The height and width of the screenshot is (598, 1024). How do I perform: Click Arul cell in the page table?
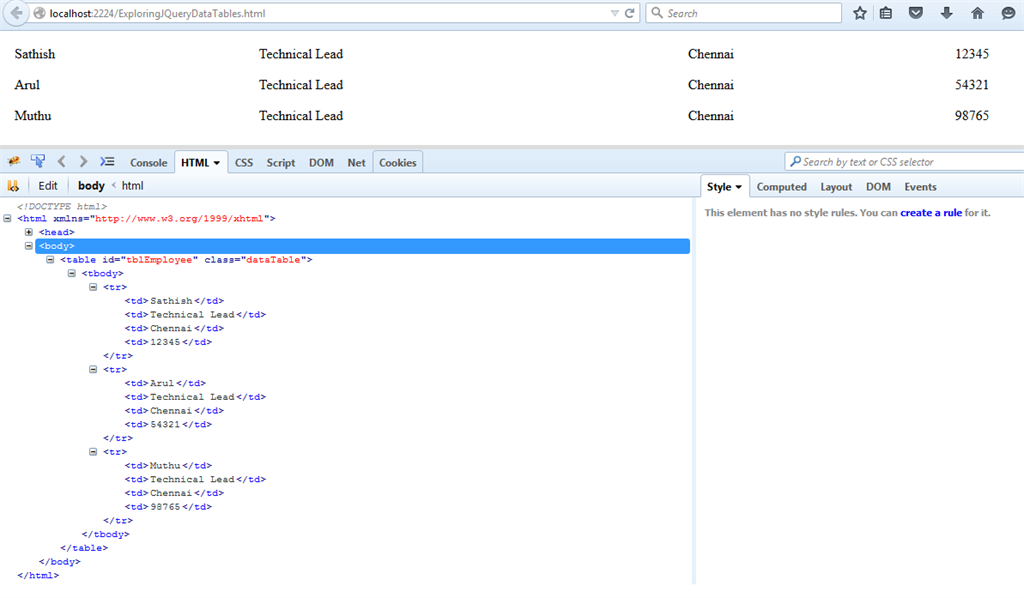(27, 85)
